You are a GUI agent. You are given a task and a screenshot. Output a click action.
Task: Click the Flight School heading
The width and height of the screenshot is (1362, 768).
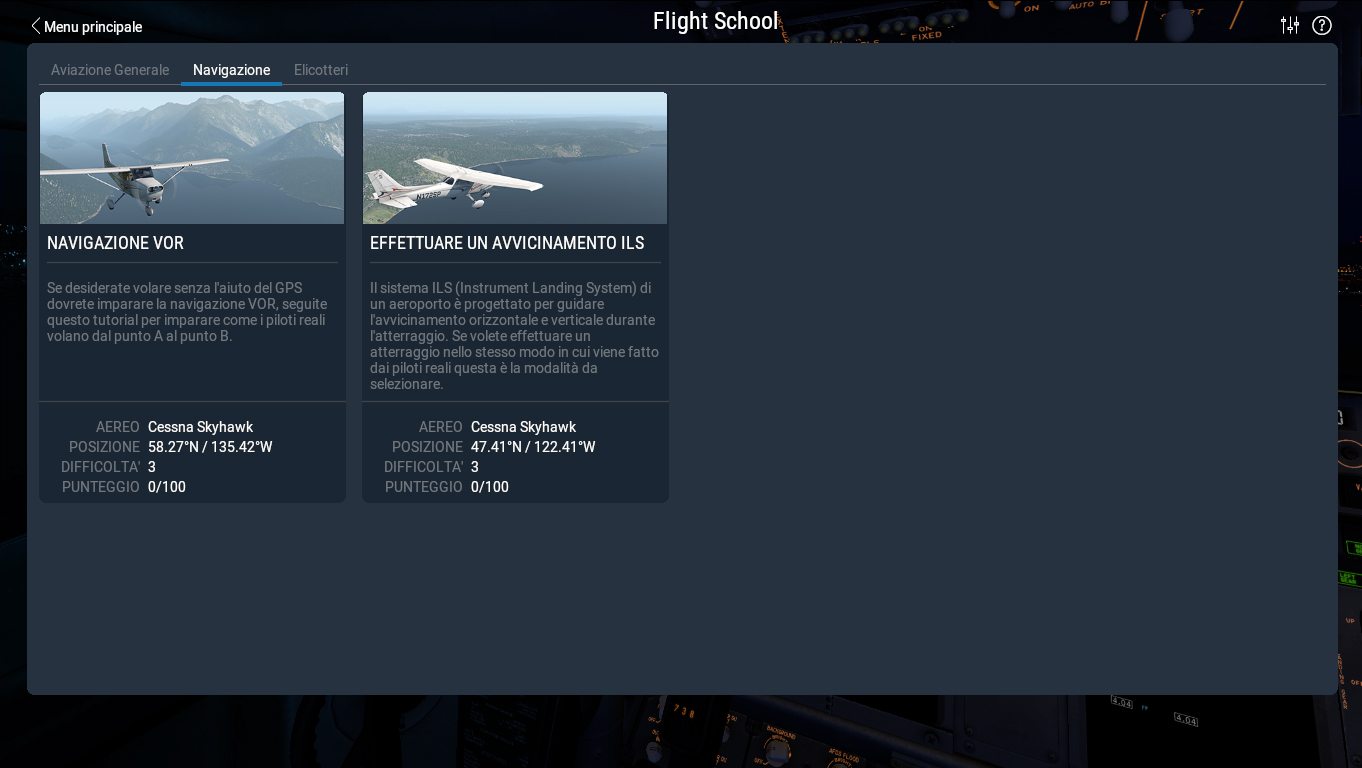click(715, 21)
